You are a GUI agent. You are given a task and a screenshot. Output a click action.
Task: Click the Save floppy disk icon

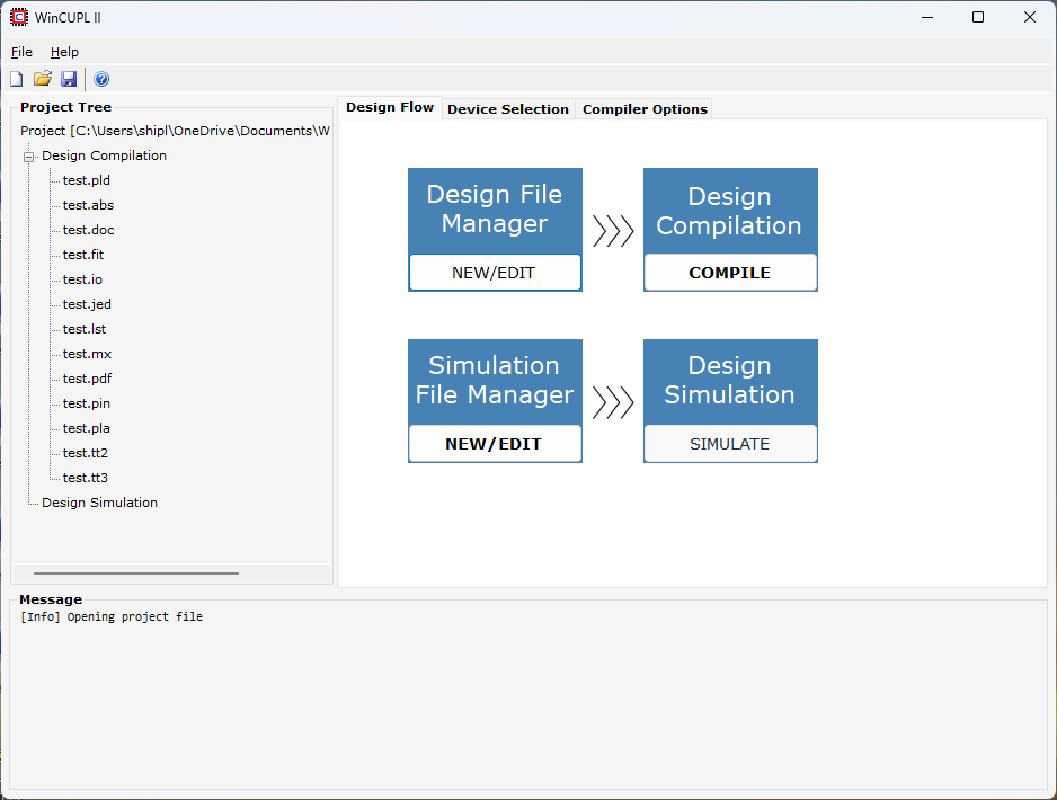[69, 80]
